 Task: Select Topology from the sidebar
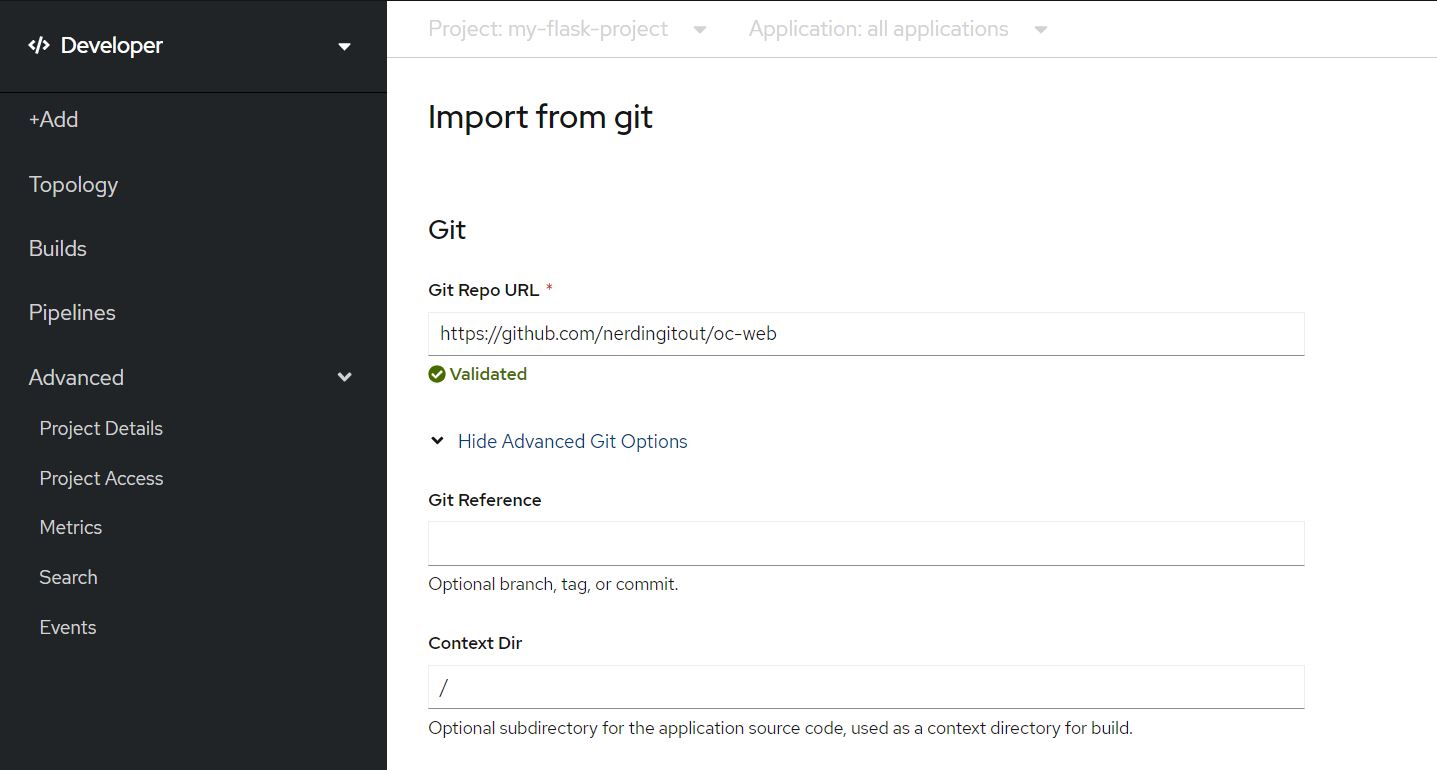click(72, 184)
